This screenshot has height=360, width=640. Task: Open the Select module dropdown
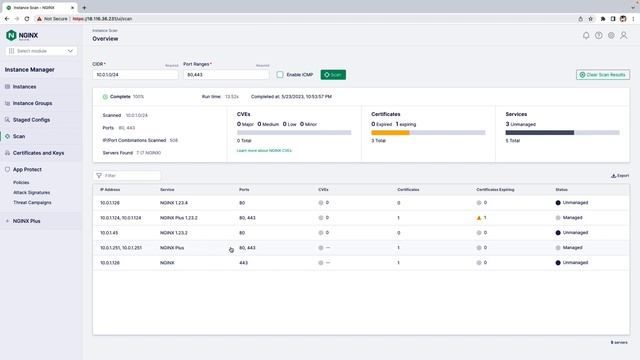point(41,51)
